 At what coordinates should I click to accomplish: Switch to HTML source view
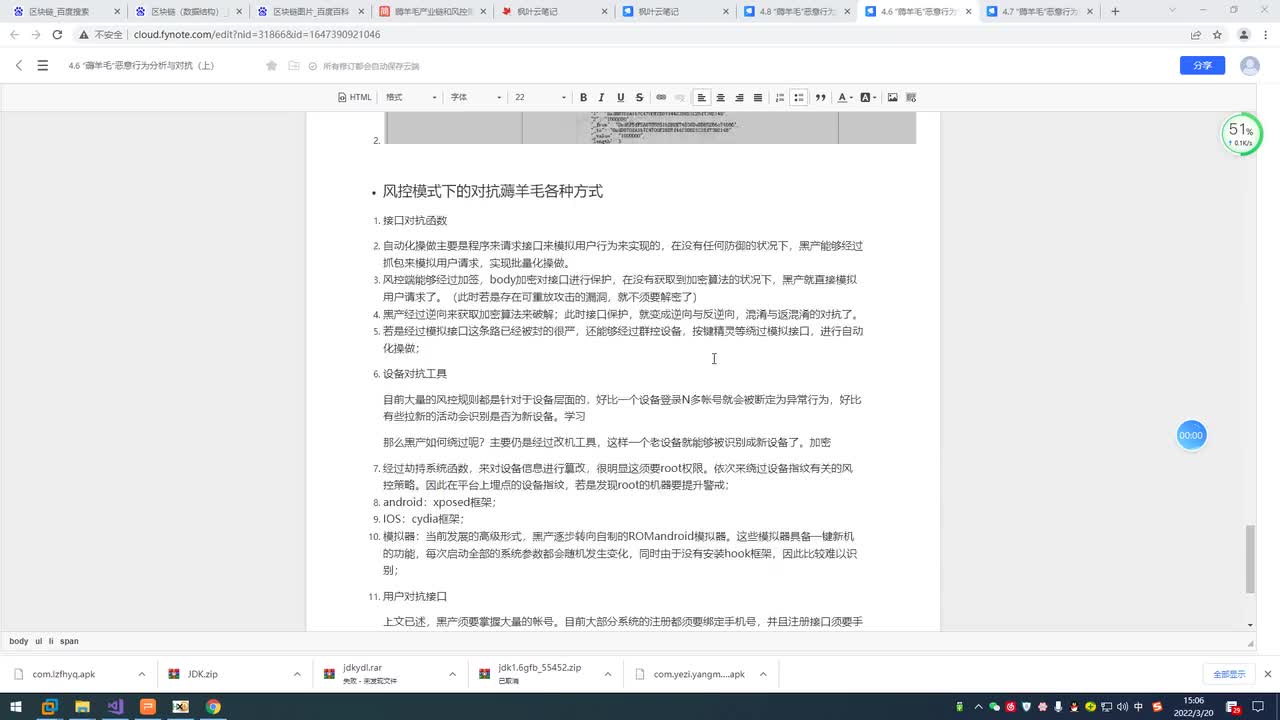(x=355, y=97)
